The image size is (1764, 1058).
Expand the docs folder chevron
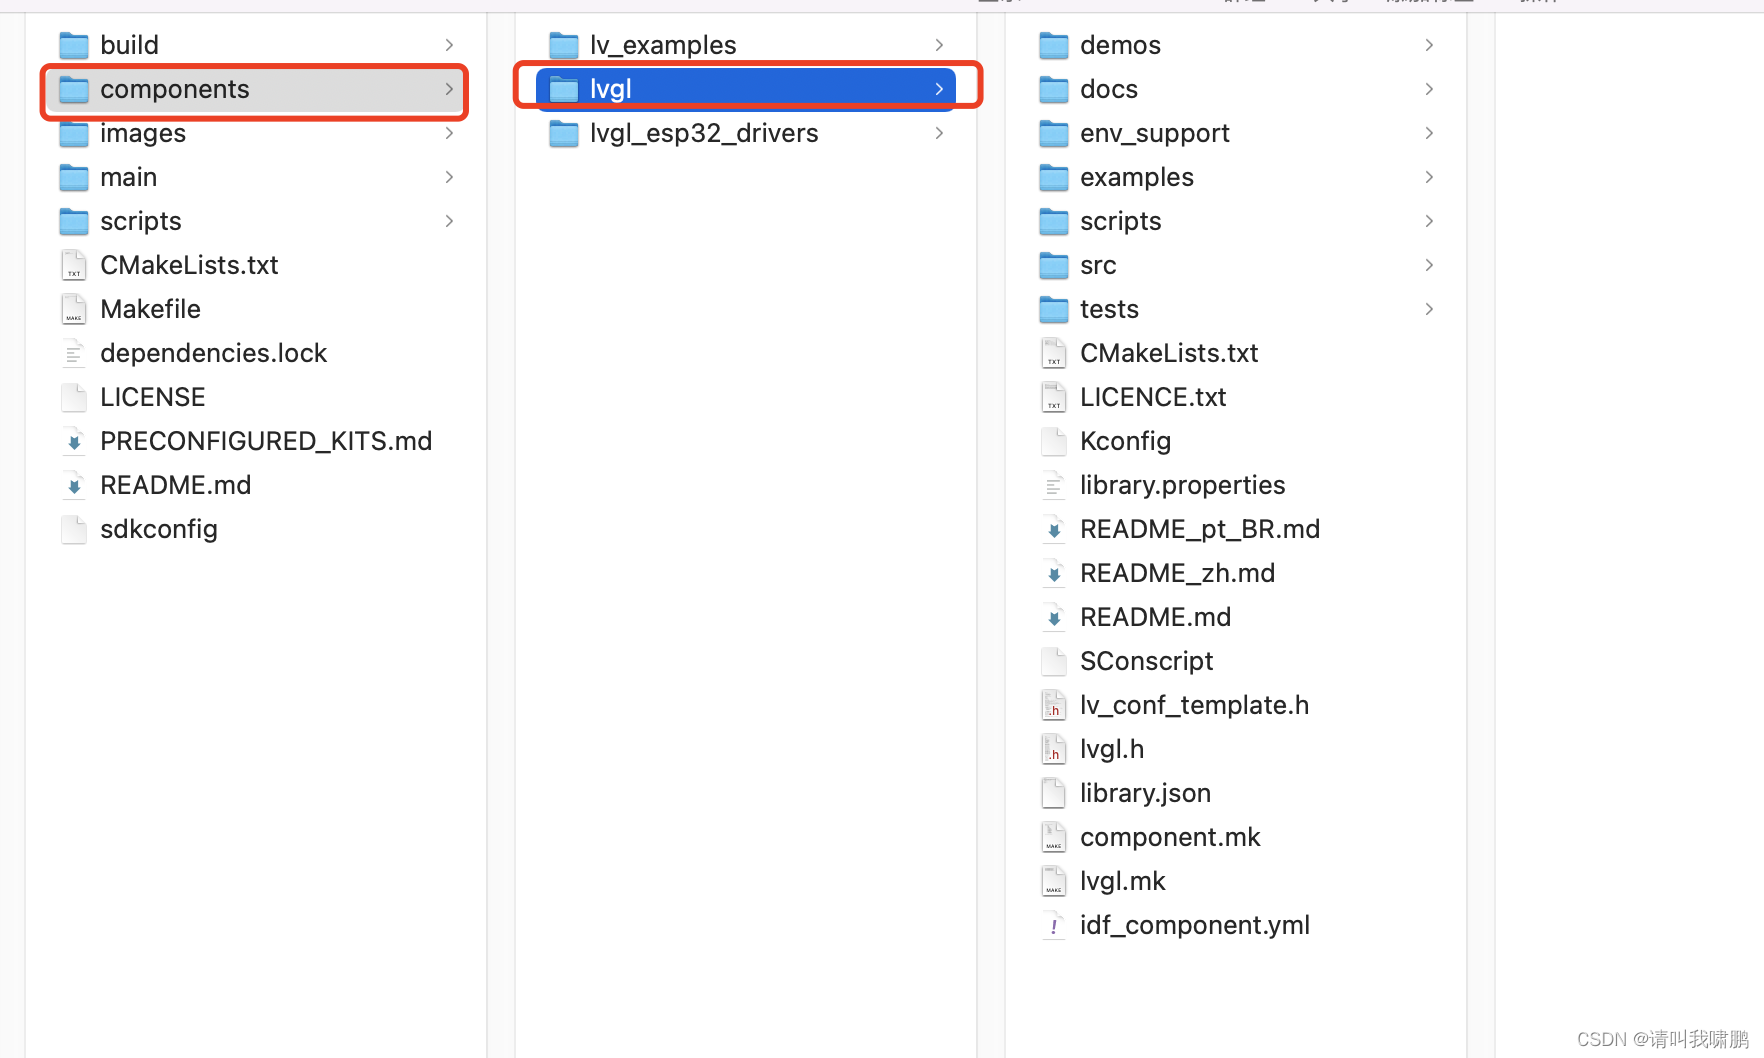coord(1429,89)
